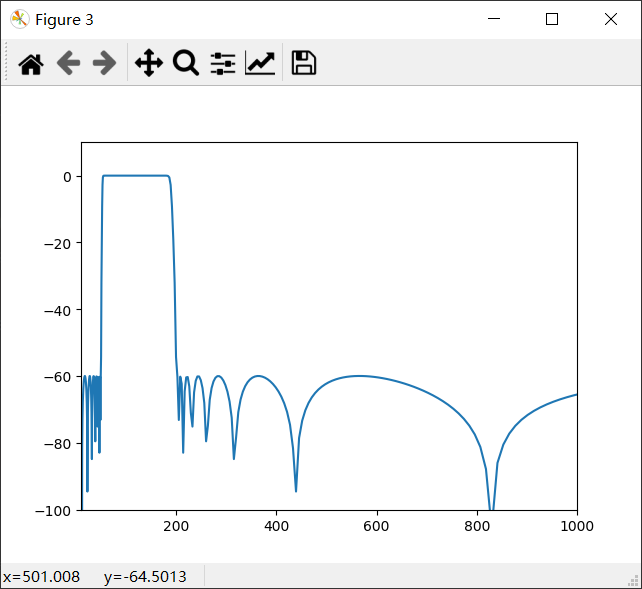Click the x=501.008 status bar readout
Viewport: 642px width, 589px height.
[41, 577]
